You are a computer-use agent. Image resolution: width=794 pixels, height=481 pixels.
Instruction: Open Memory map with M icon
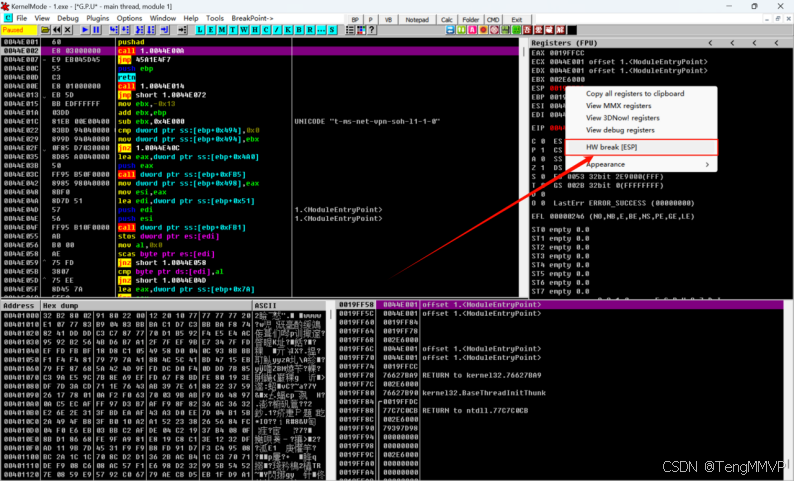tap(222, 30)
